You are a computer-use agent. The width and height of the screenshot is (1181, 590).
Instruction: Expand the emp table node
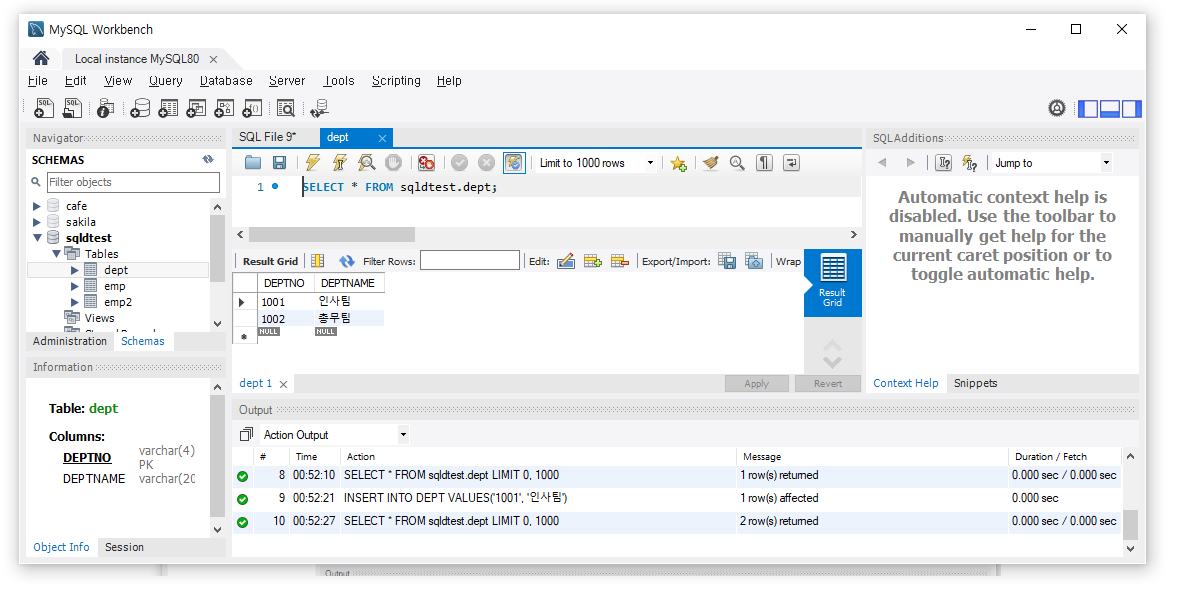click(x=75, y=286)
